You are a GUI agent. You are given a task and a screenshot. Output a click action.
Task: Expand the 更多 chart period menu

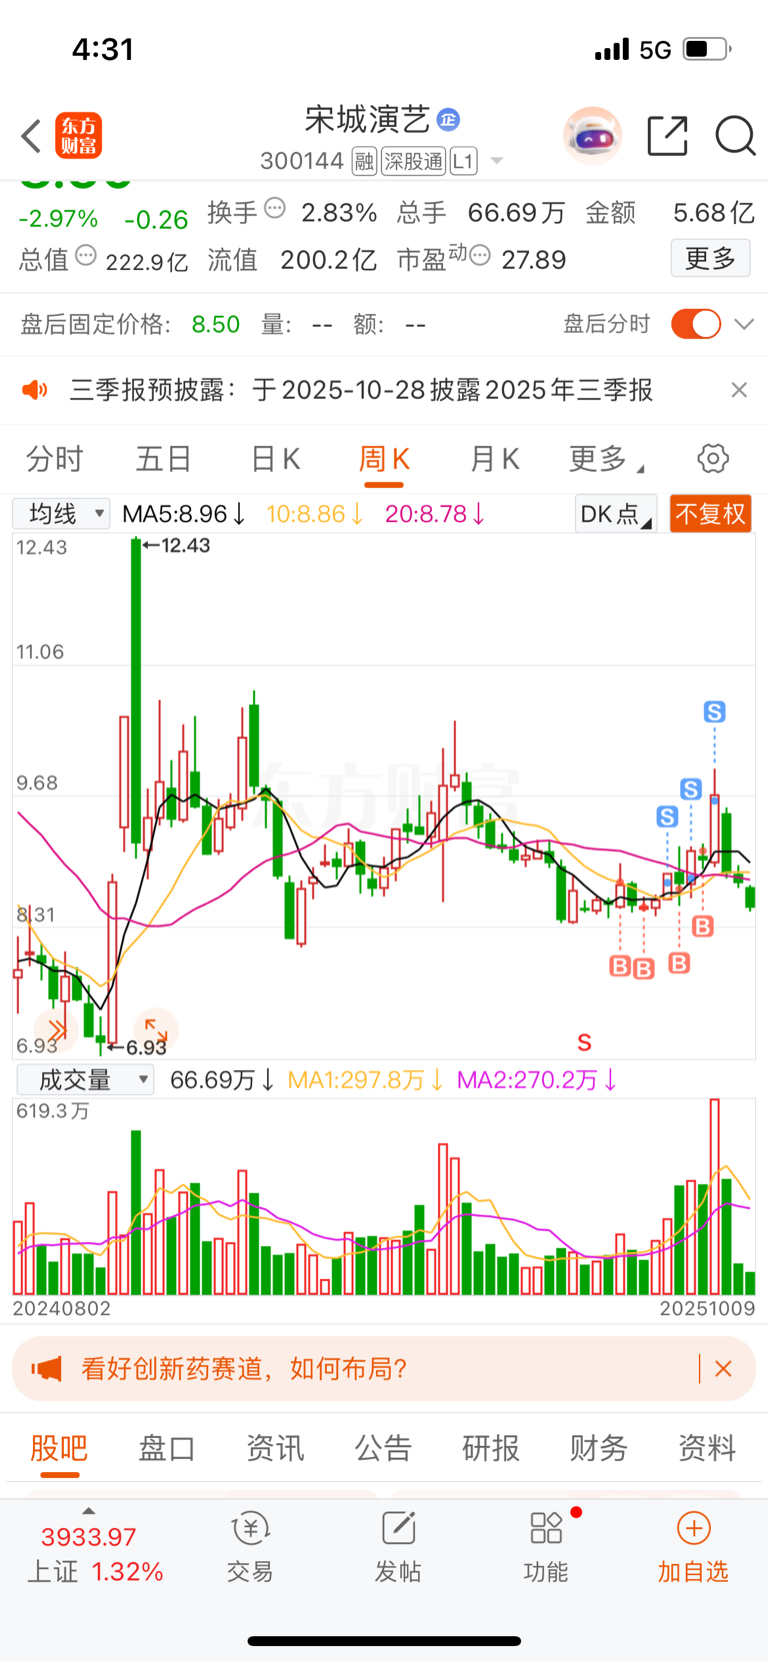[606, 459]
